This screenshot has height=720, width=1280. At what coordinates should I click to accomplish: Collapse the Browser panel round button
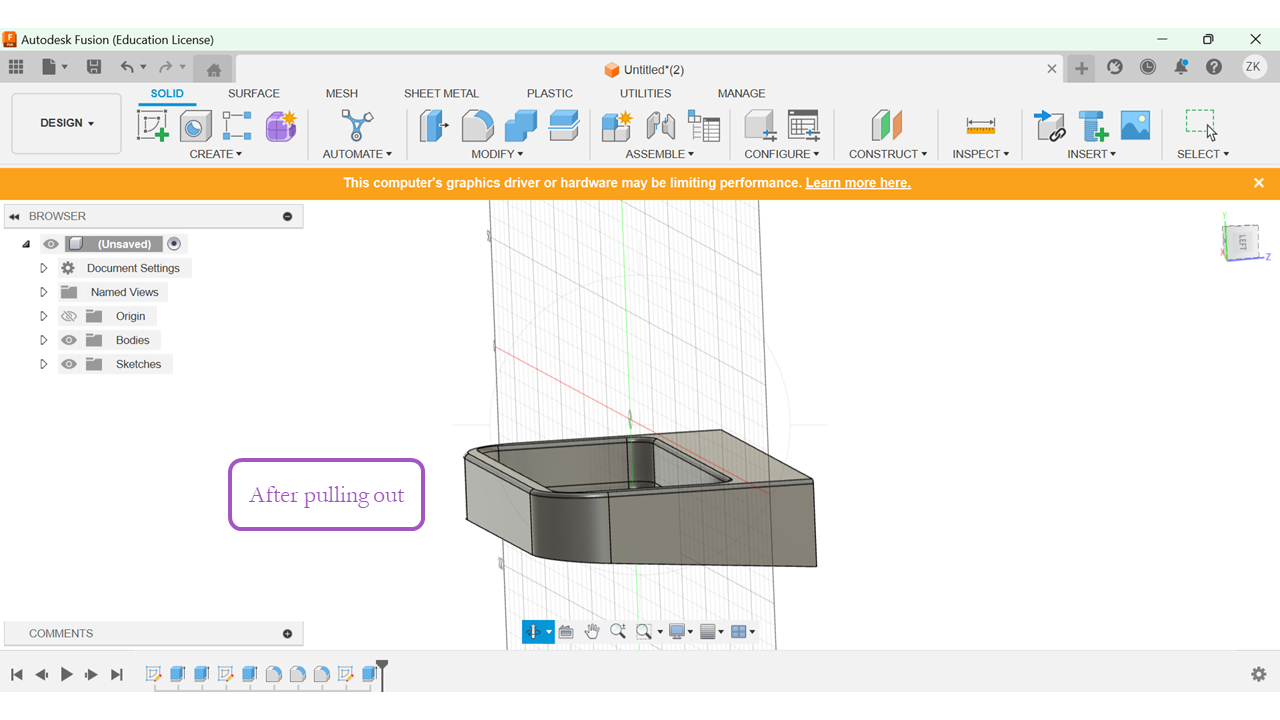[x=288, y=216]
